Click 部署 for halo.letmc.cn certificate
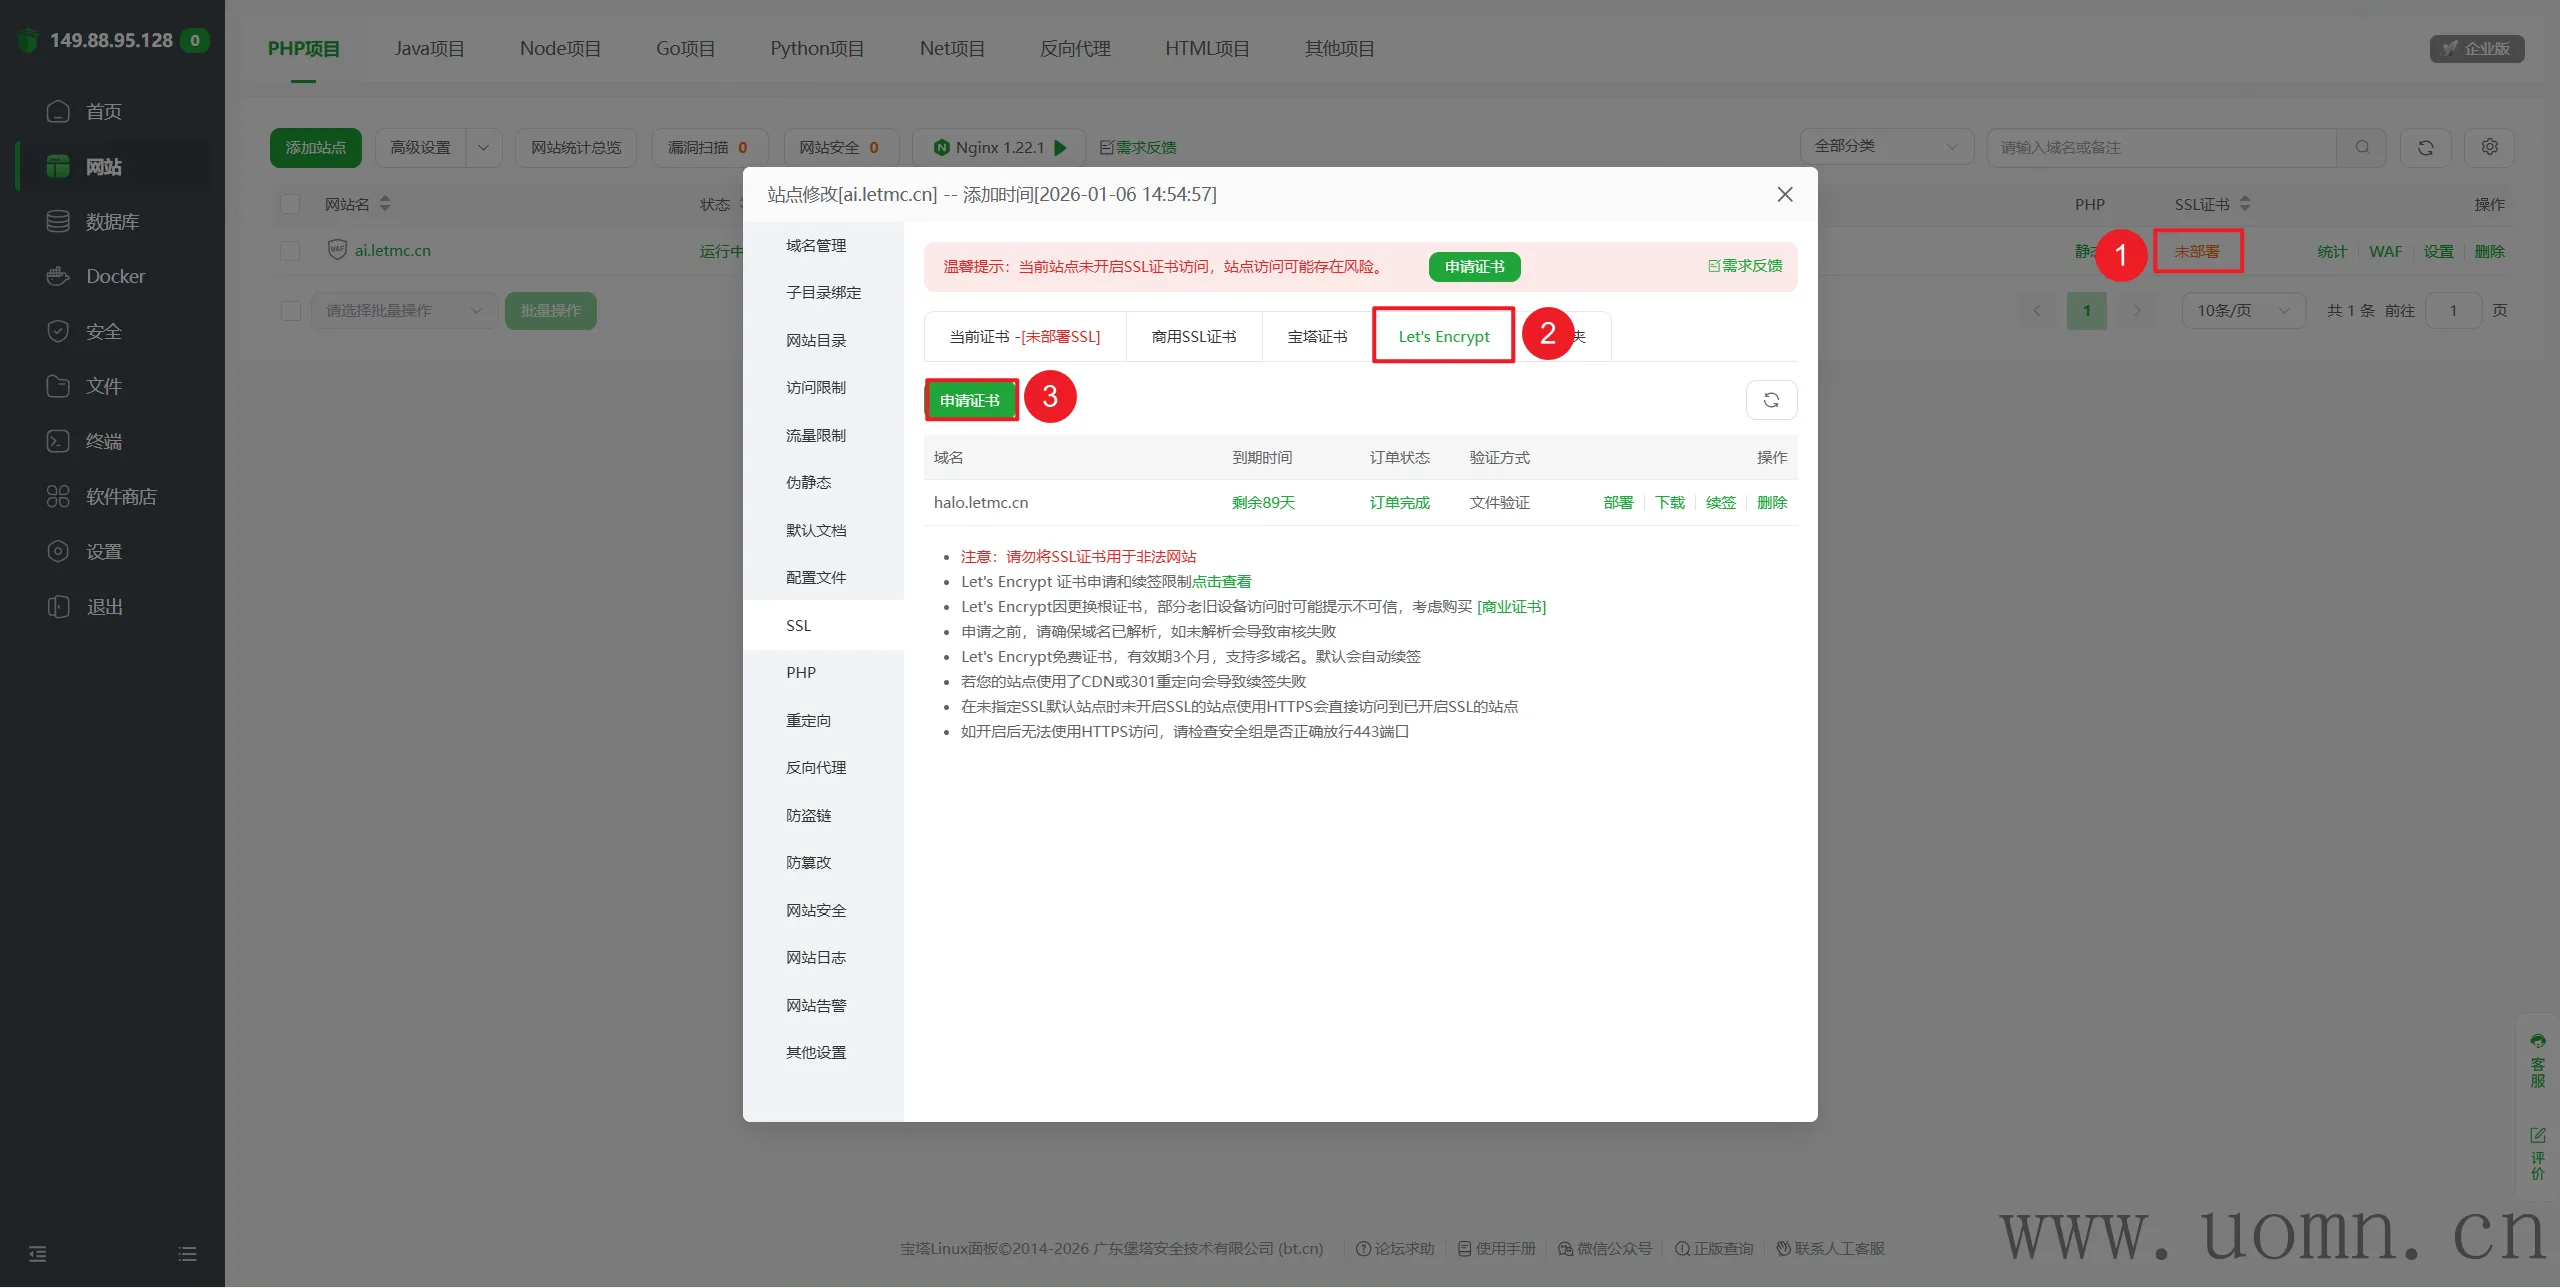2560x1288 pixels. (1617, 502)
